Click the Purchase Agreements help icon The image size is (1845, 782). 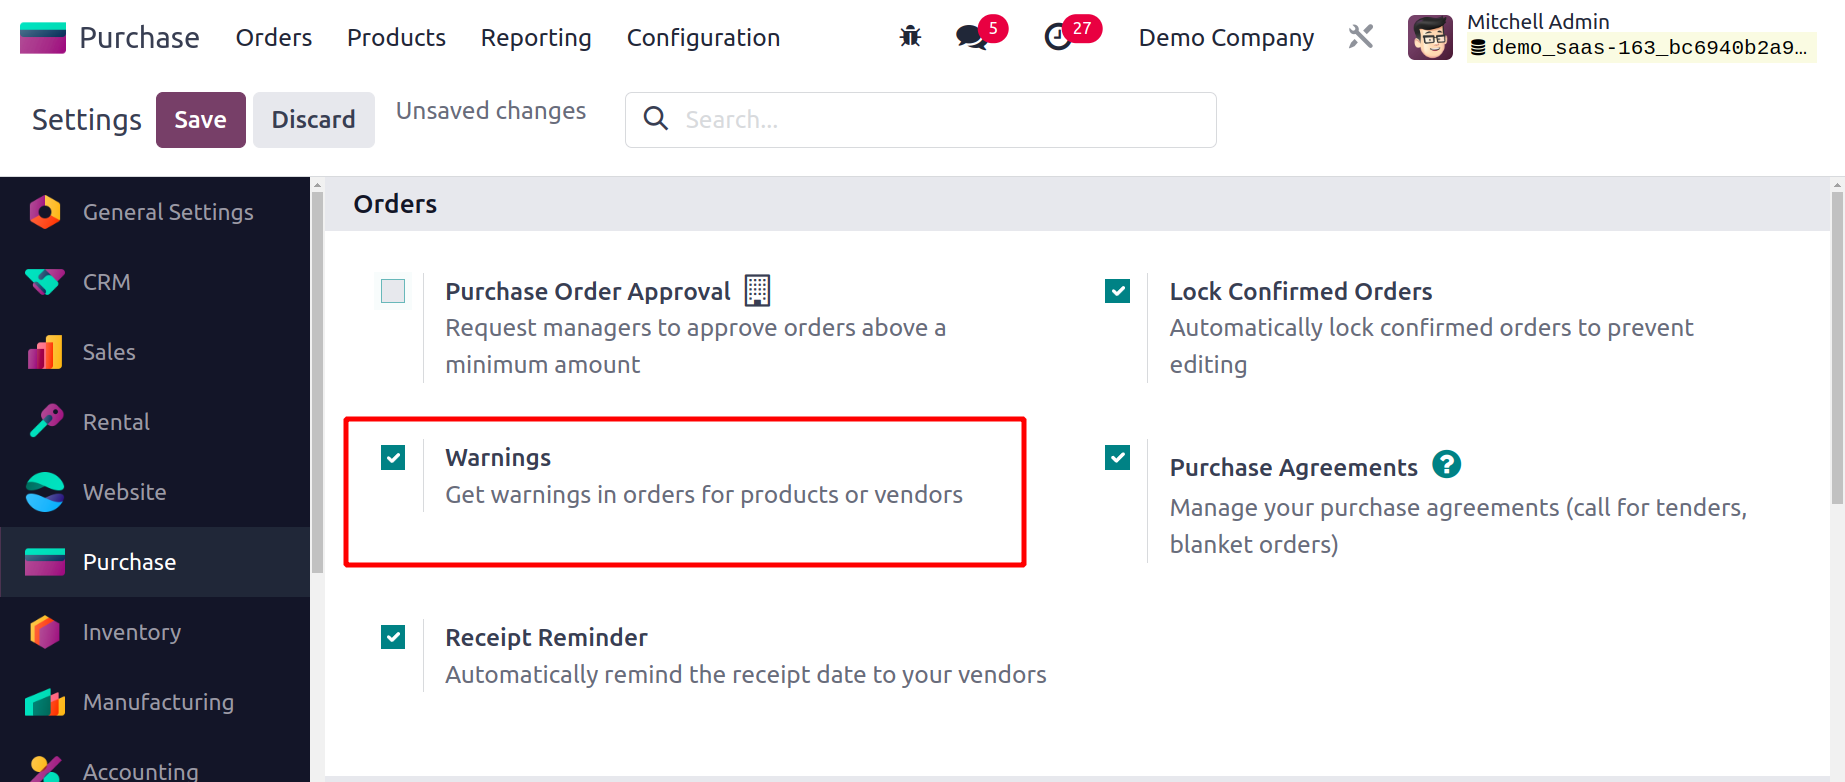coord(1446,465)
